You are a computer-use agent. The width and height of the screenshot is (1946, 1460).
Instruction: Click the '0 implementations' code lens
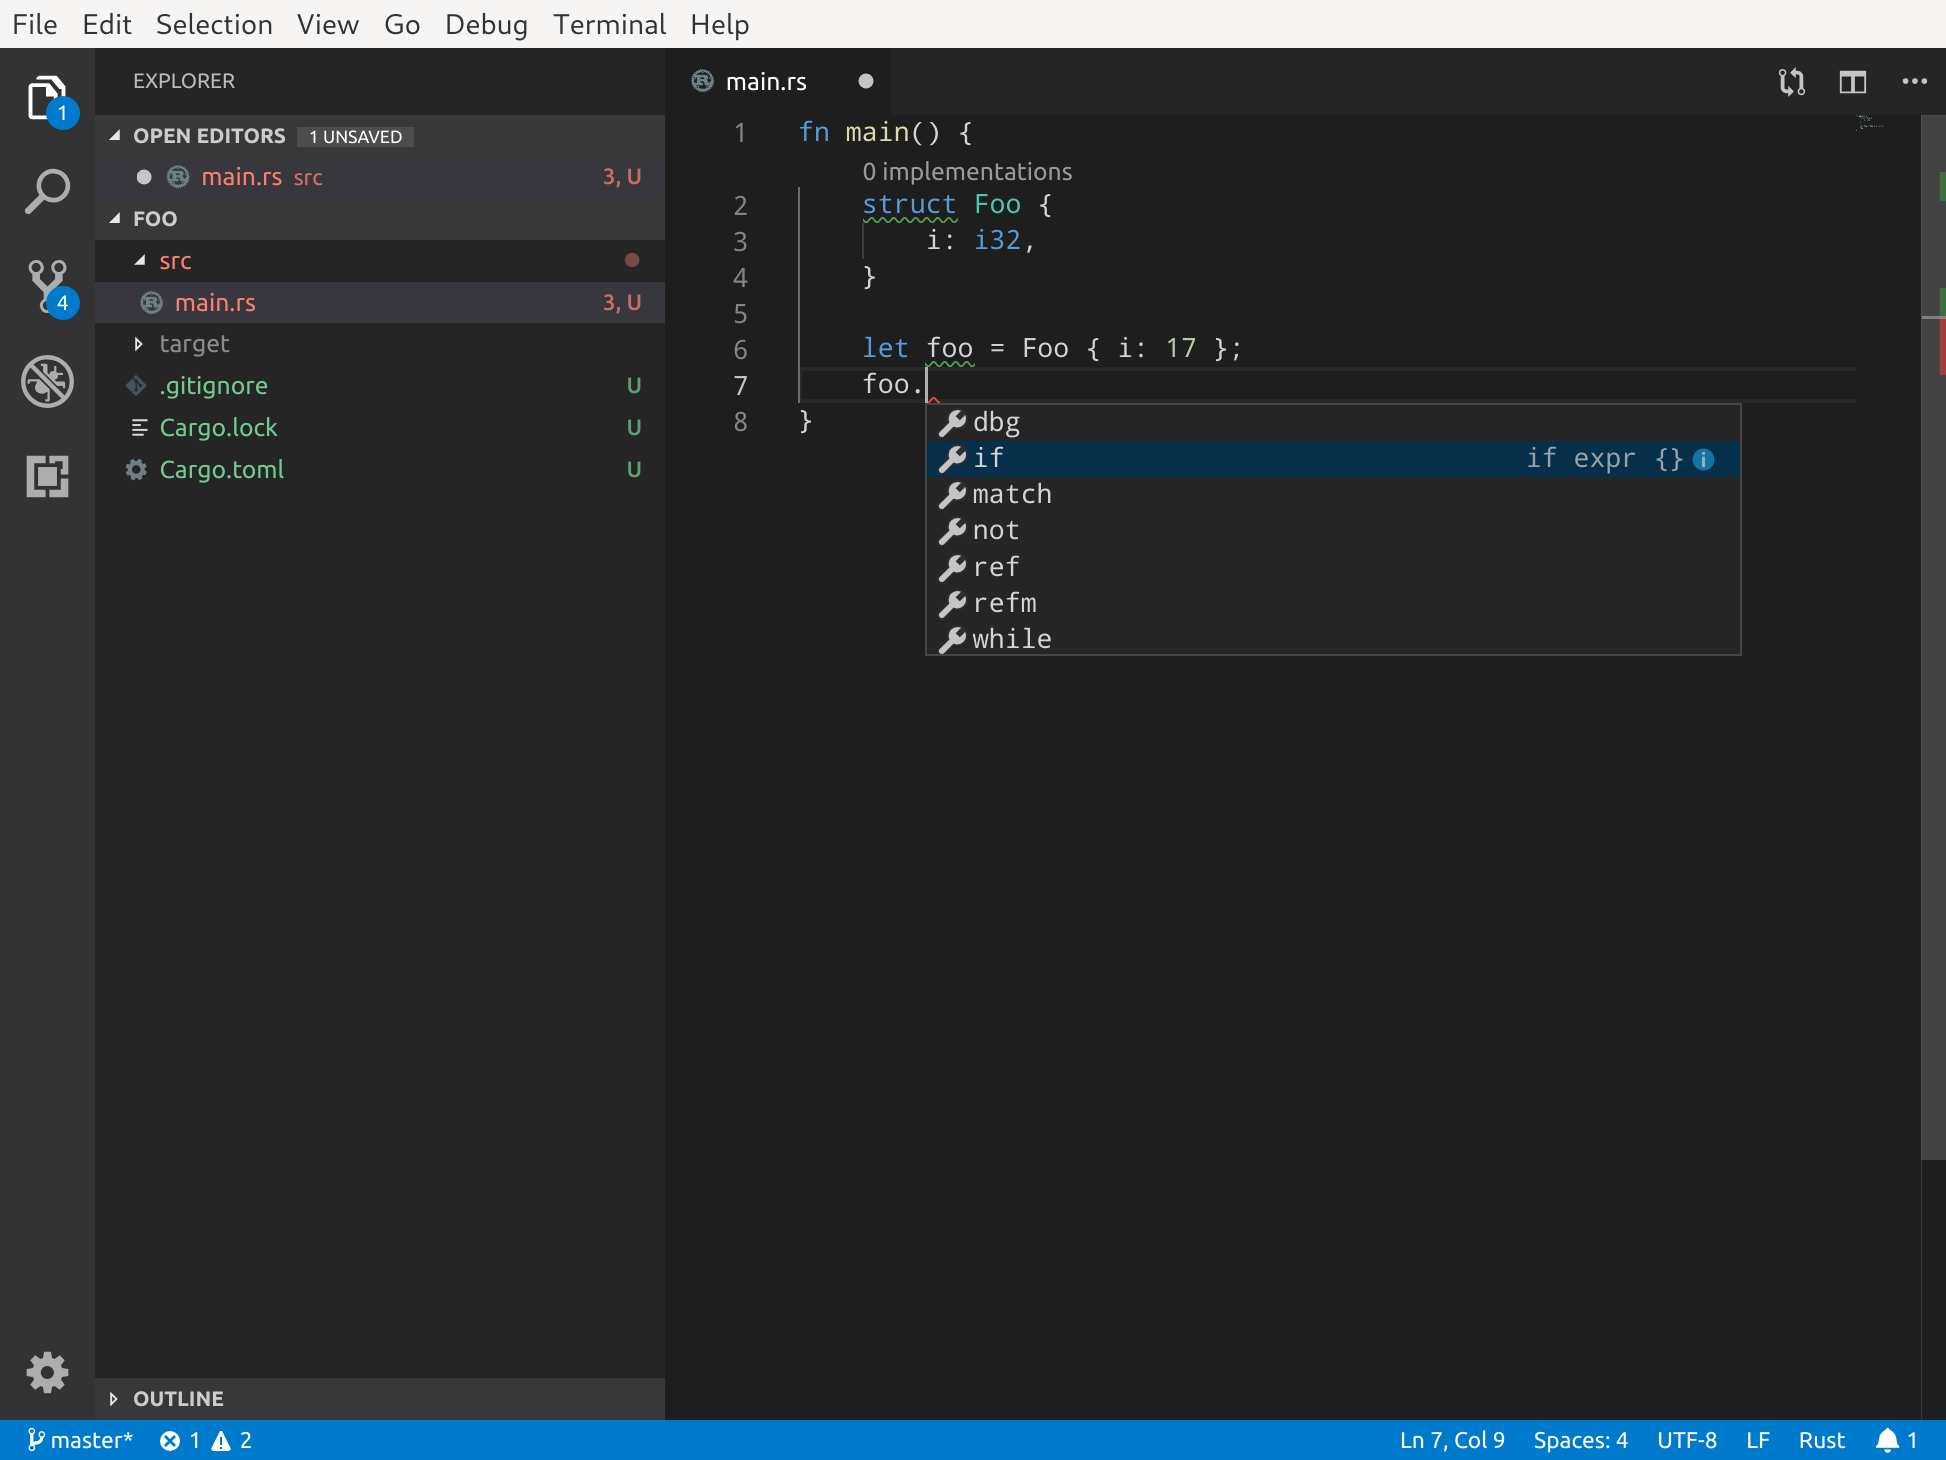[x=967, y=172]
